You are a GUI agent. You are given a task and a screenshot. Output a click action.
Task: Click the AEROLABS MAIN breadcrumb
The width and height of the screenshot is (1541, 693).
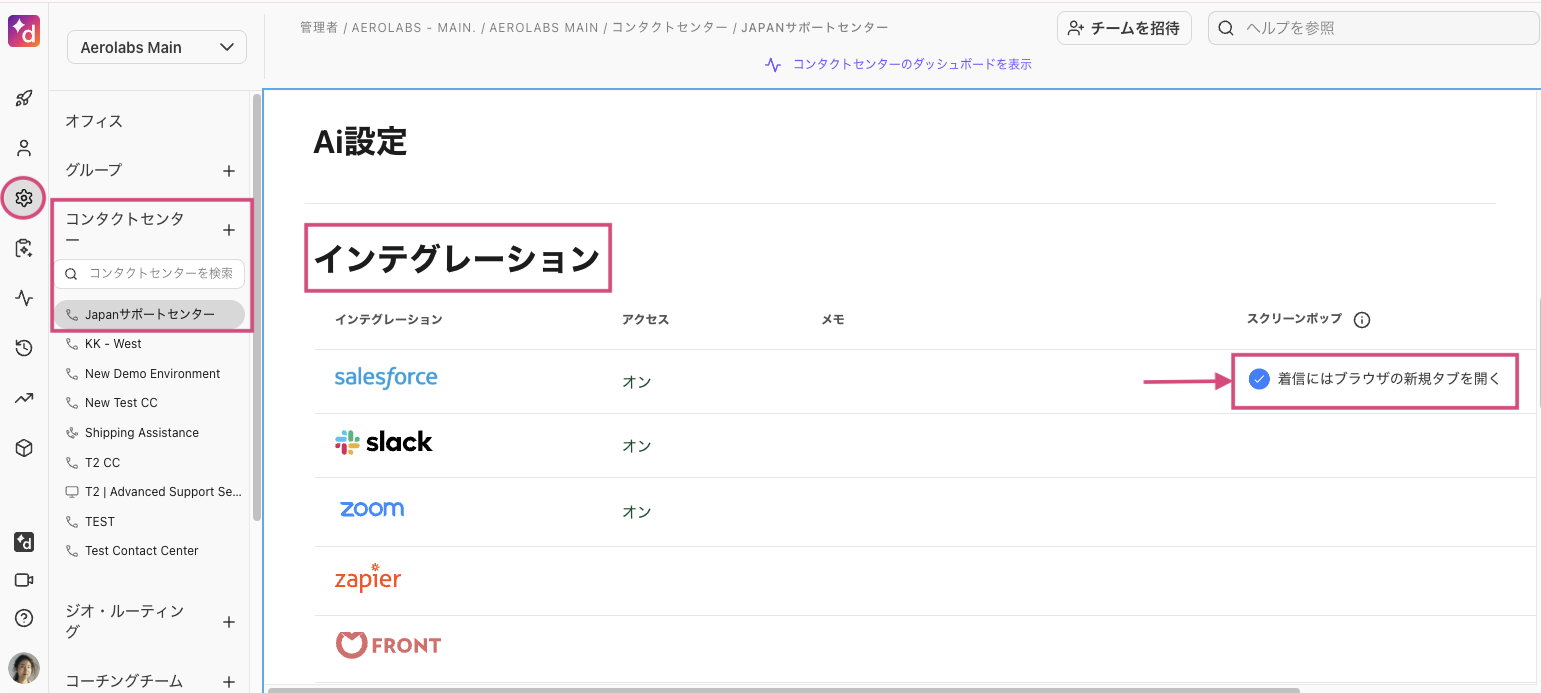pos(543,28)
